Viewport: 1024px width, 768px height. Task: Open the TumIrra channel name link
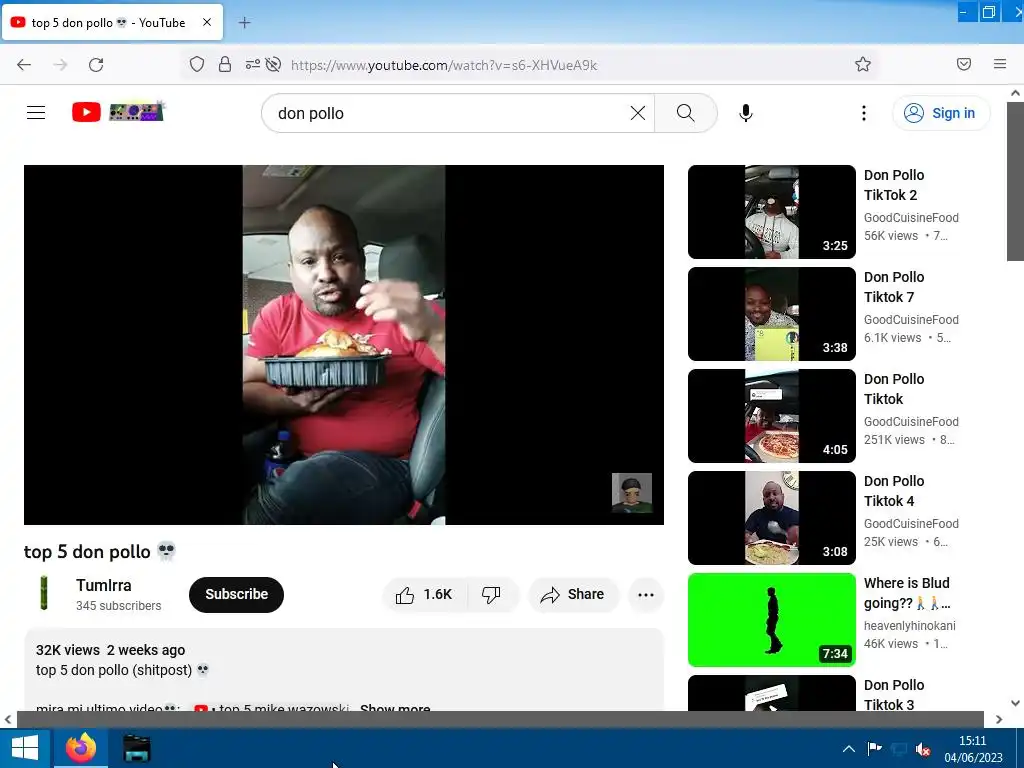(103, 585)
